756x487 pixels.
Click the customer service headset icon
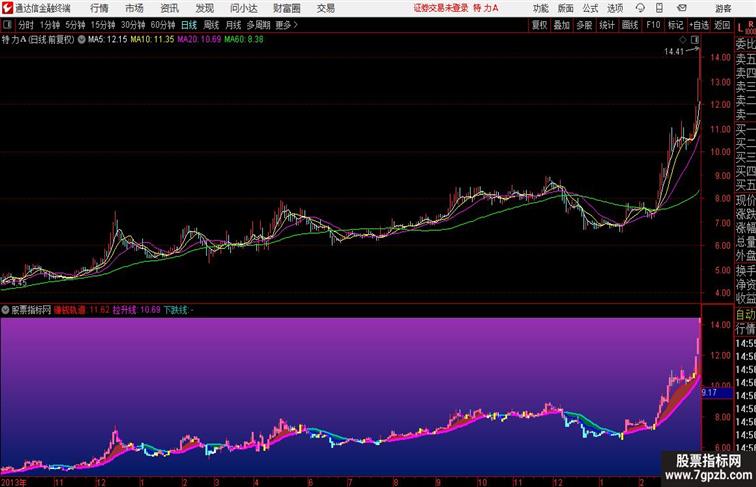point(640,8)
